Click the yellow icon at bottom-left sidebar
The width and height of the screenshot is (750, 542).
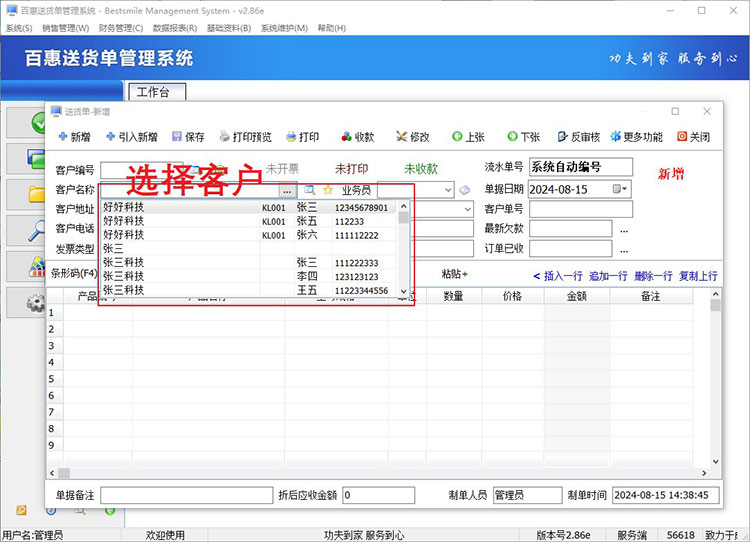point(21,510)
